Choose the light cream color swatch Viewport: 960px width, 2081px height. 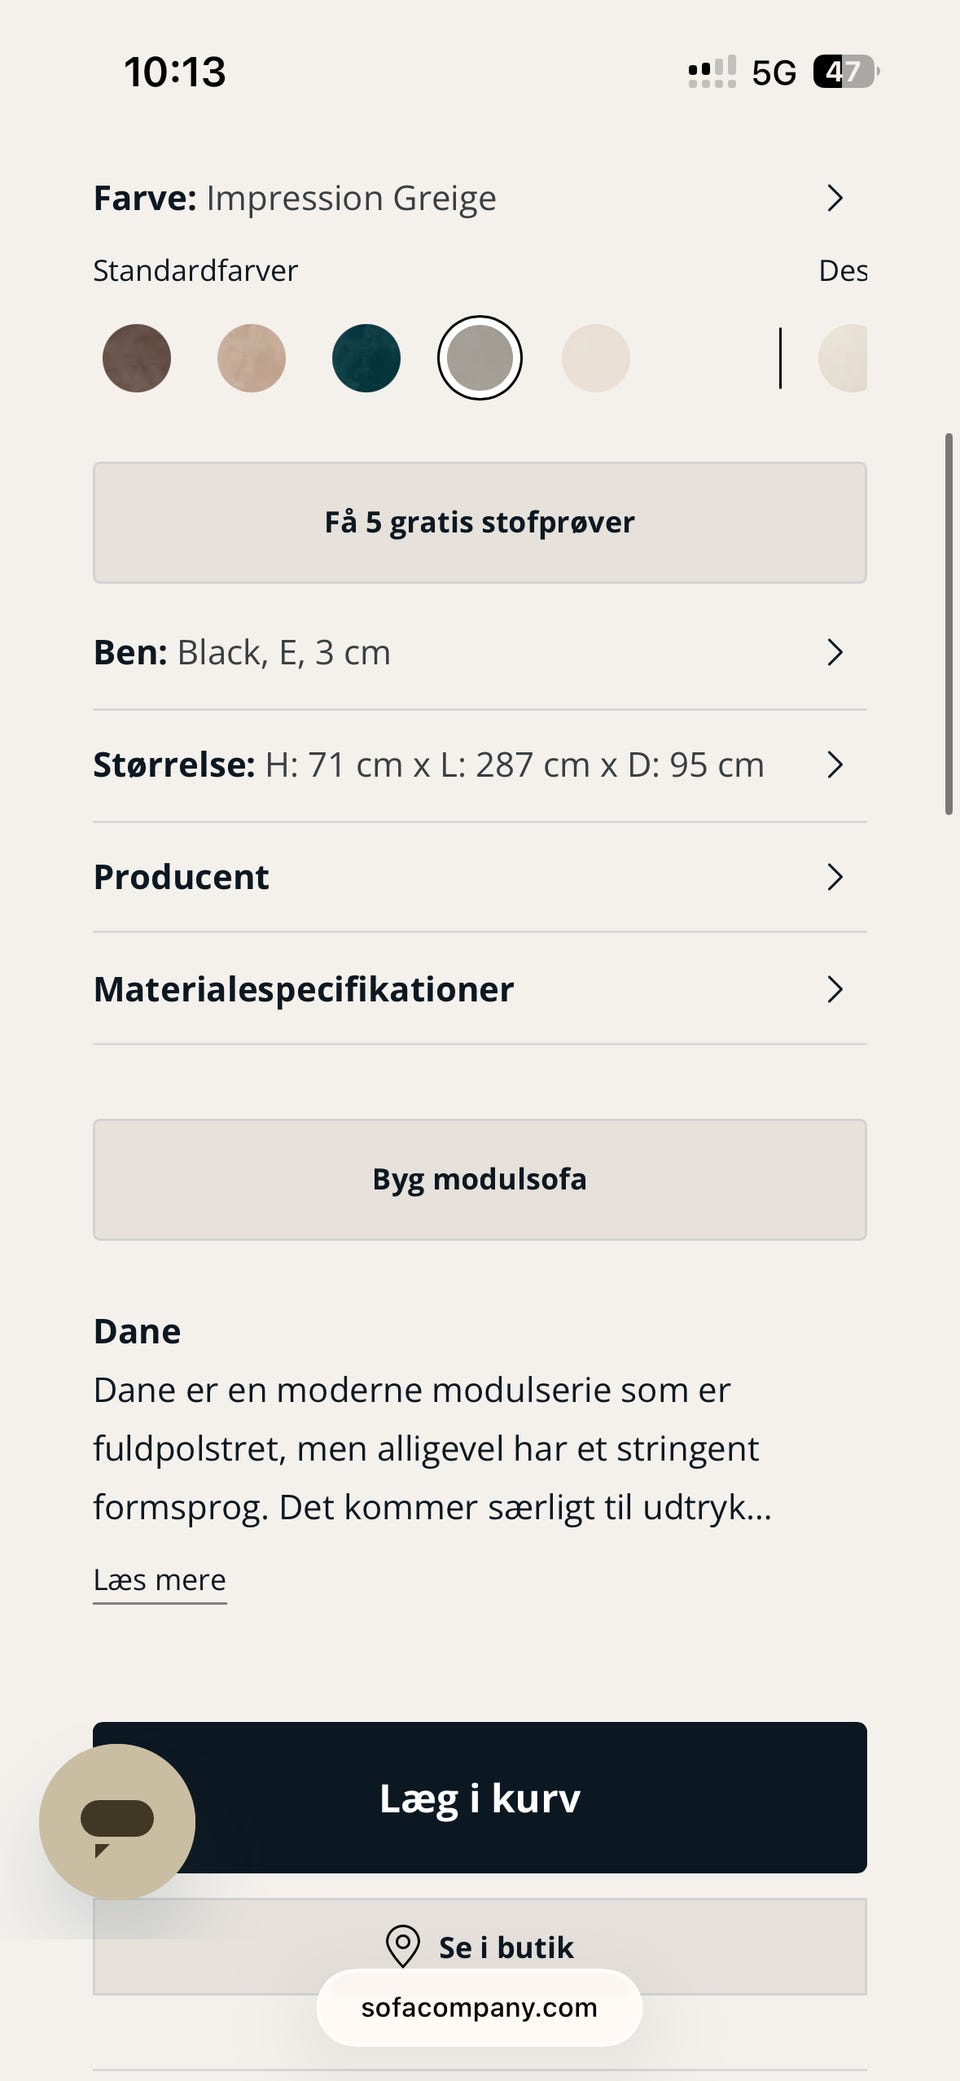[596, 358]
